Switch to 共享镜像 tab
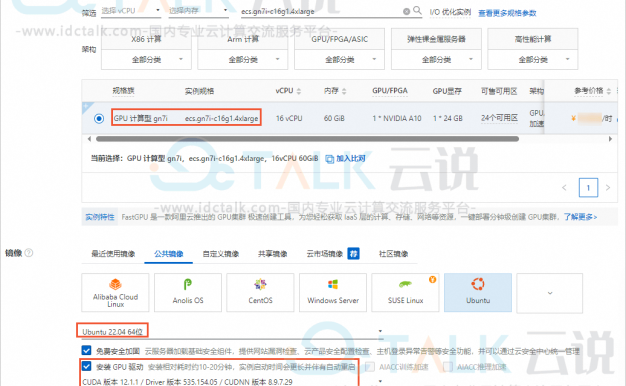 (273, 253)
